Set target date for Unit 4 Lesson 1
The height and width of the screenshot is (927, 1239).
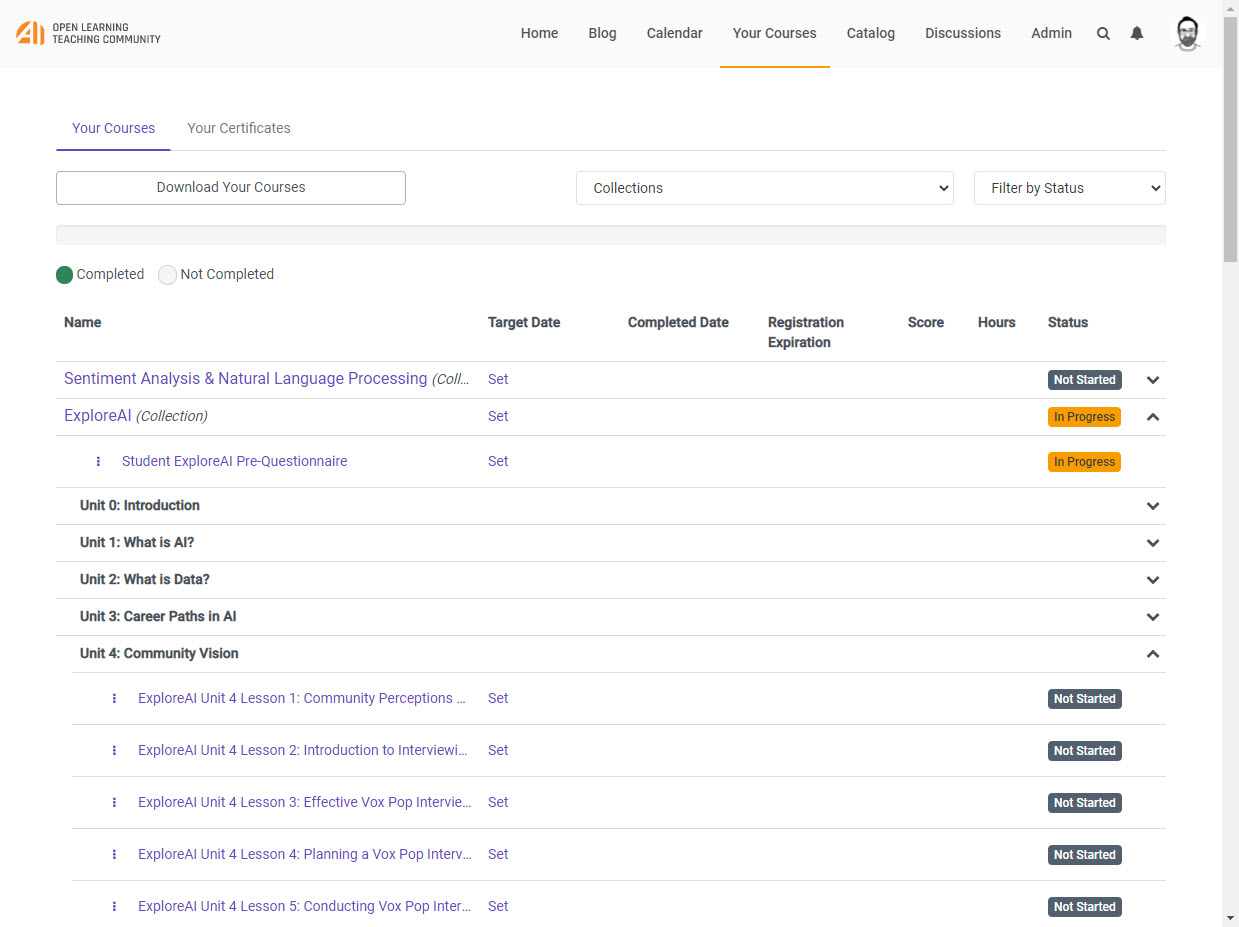click(498, 698)
